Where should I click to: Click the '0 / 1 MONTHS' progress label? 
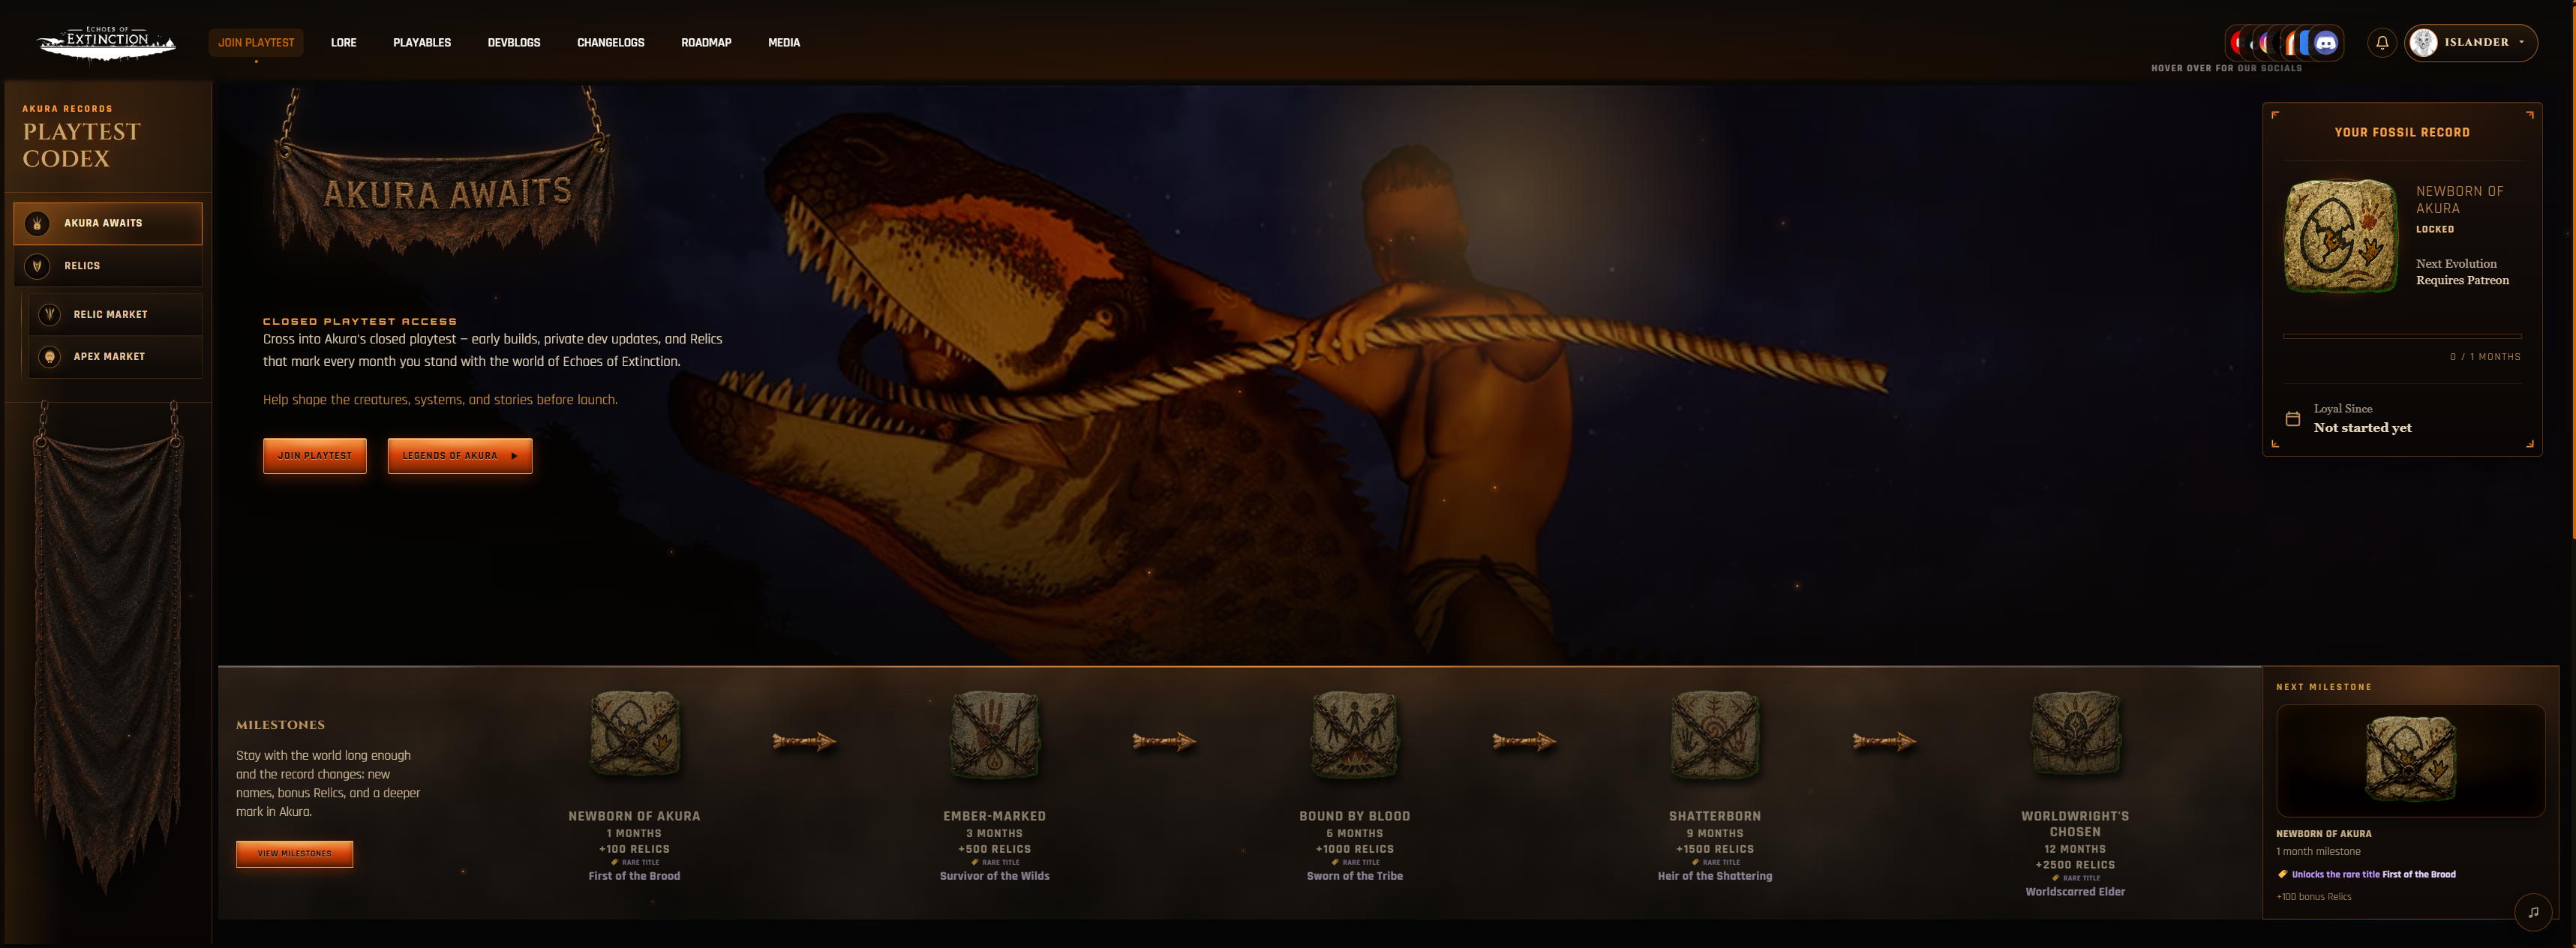pos(2485,357)
